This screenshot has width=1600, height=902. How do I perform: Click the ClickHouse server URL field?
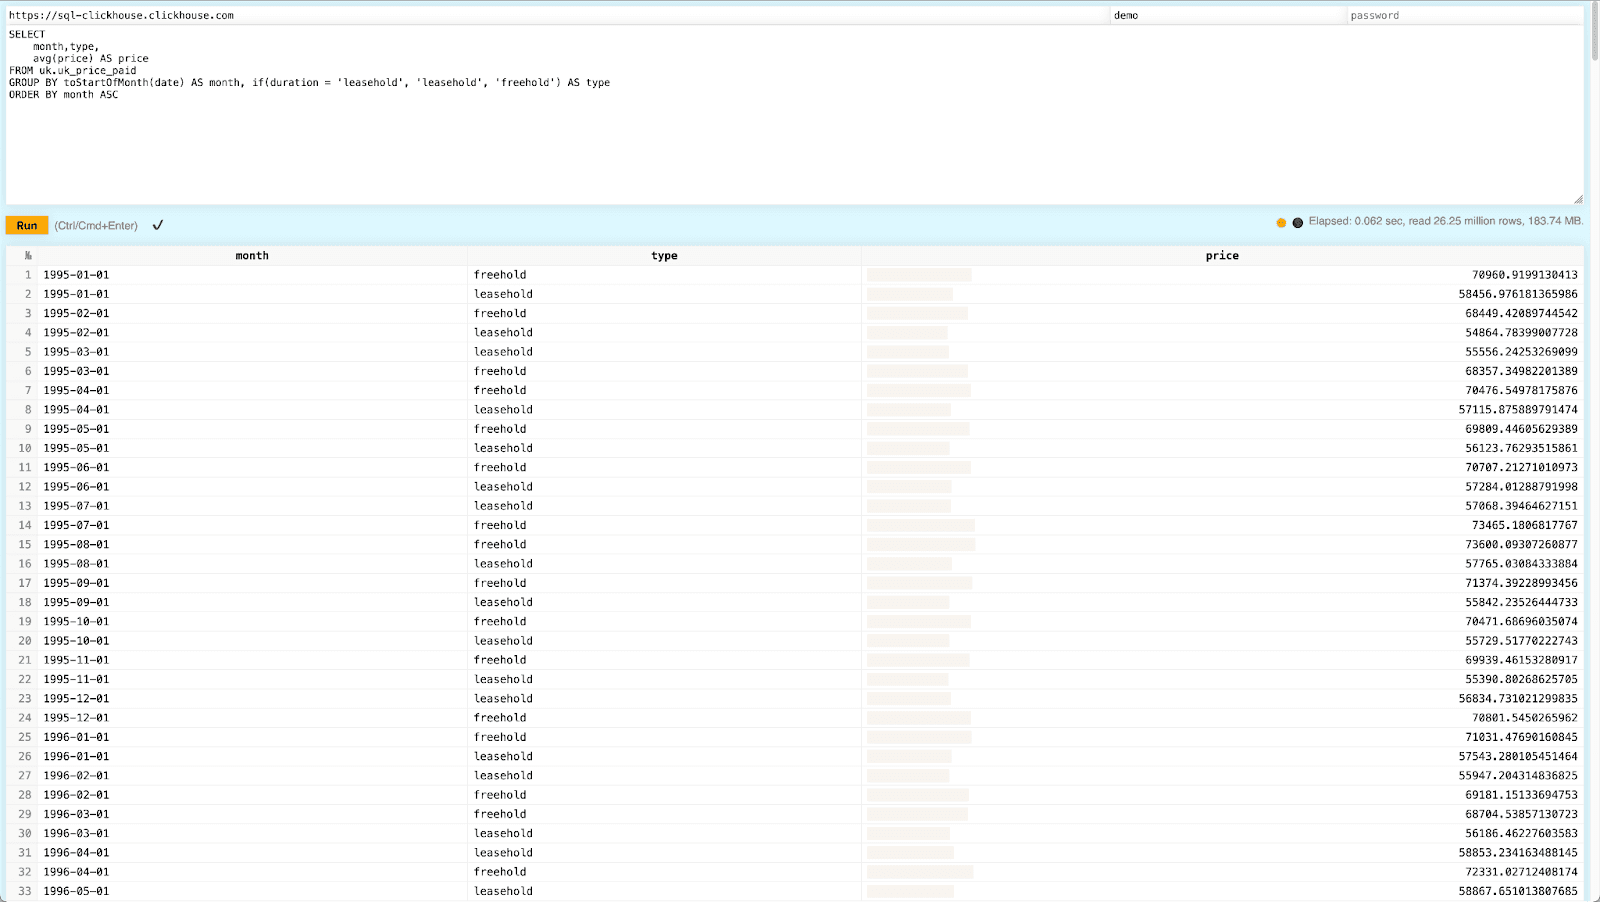coord(557,15)
